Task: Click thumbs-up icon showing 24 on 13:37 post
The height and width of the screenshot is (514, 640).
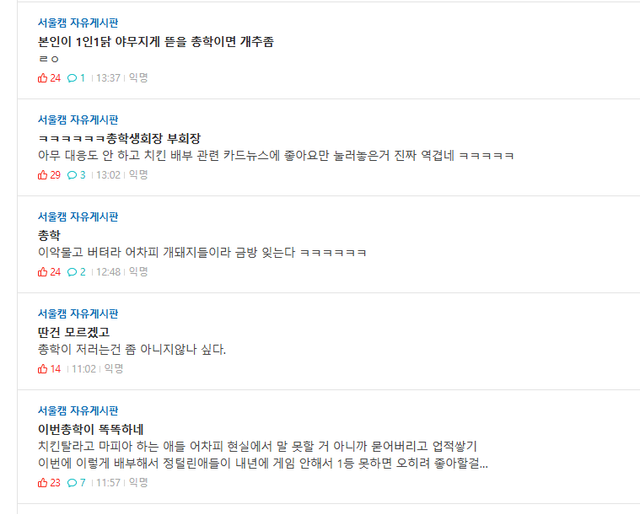Action: click(43, 78)
